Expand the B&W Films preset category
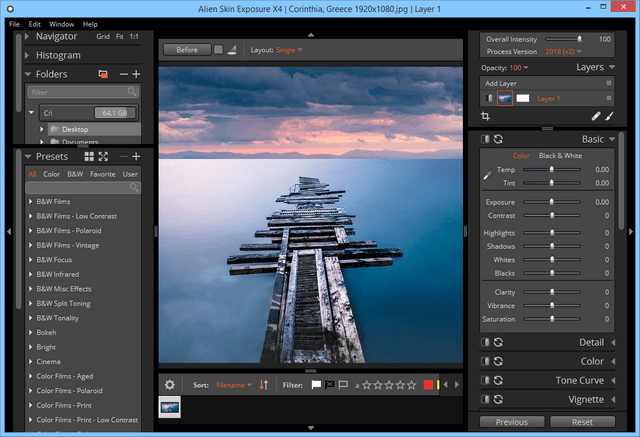Image resolution: width=640 pixels, height=437 pixels. coord(31,202)
